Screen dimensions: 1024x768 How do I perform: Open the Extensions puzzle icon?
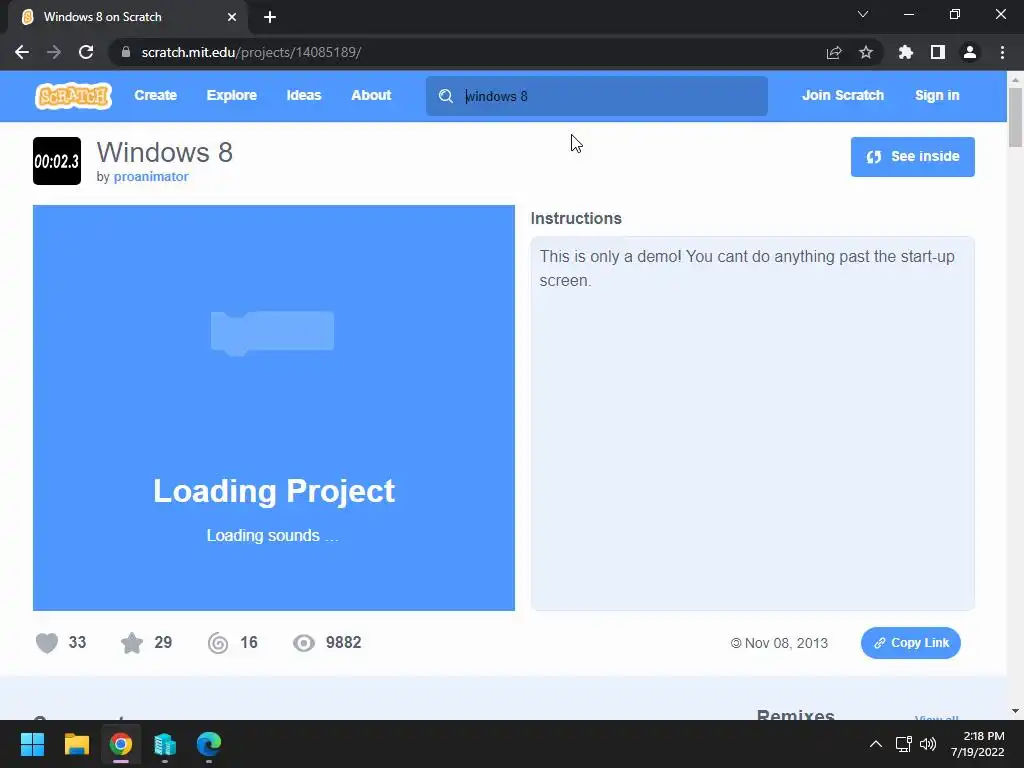point(906,52)
